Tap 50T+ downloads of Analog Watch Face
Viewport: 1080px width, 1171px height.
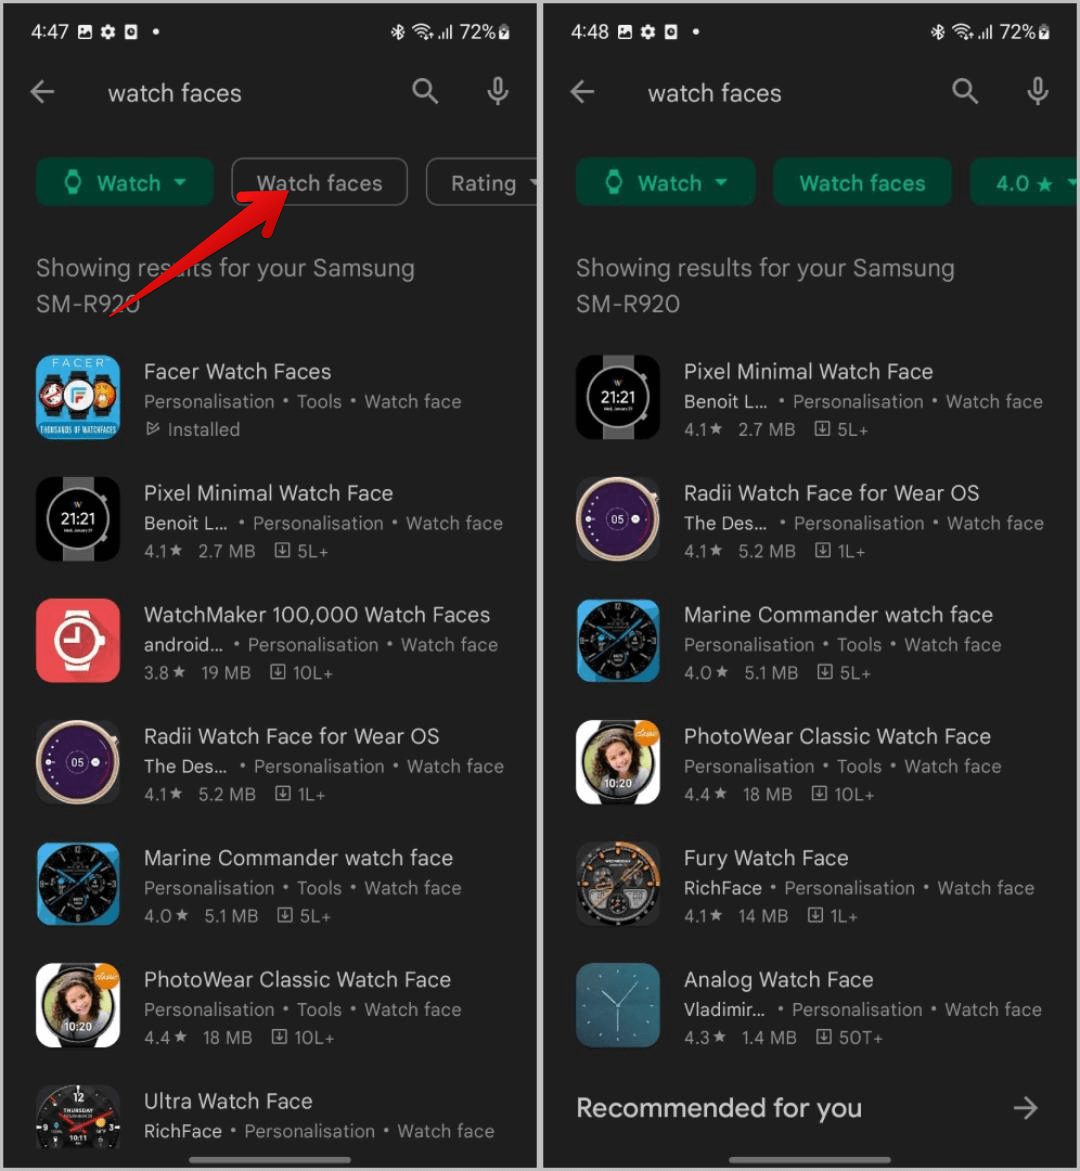coord(850,1037)
